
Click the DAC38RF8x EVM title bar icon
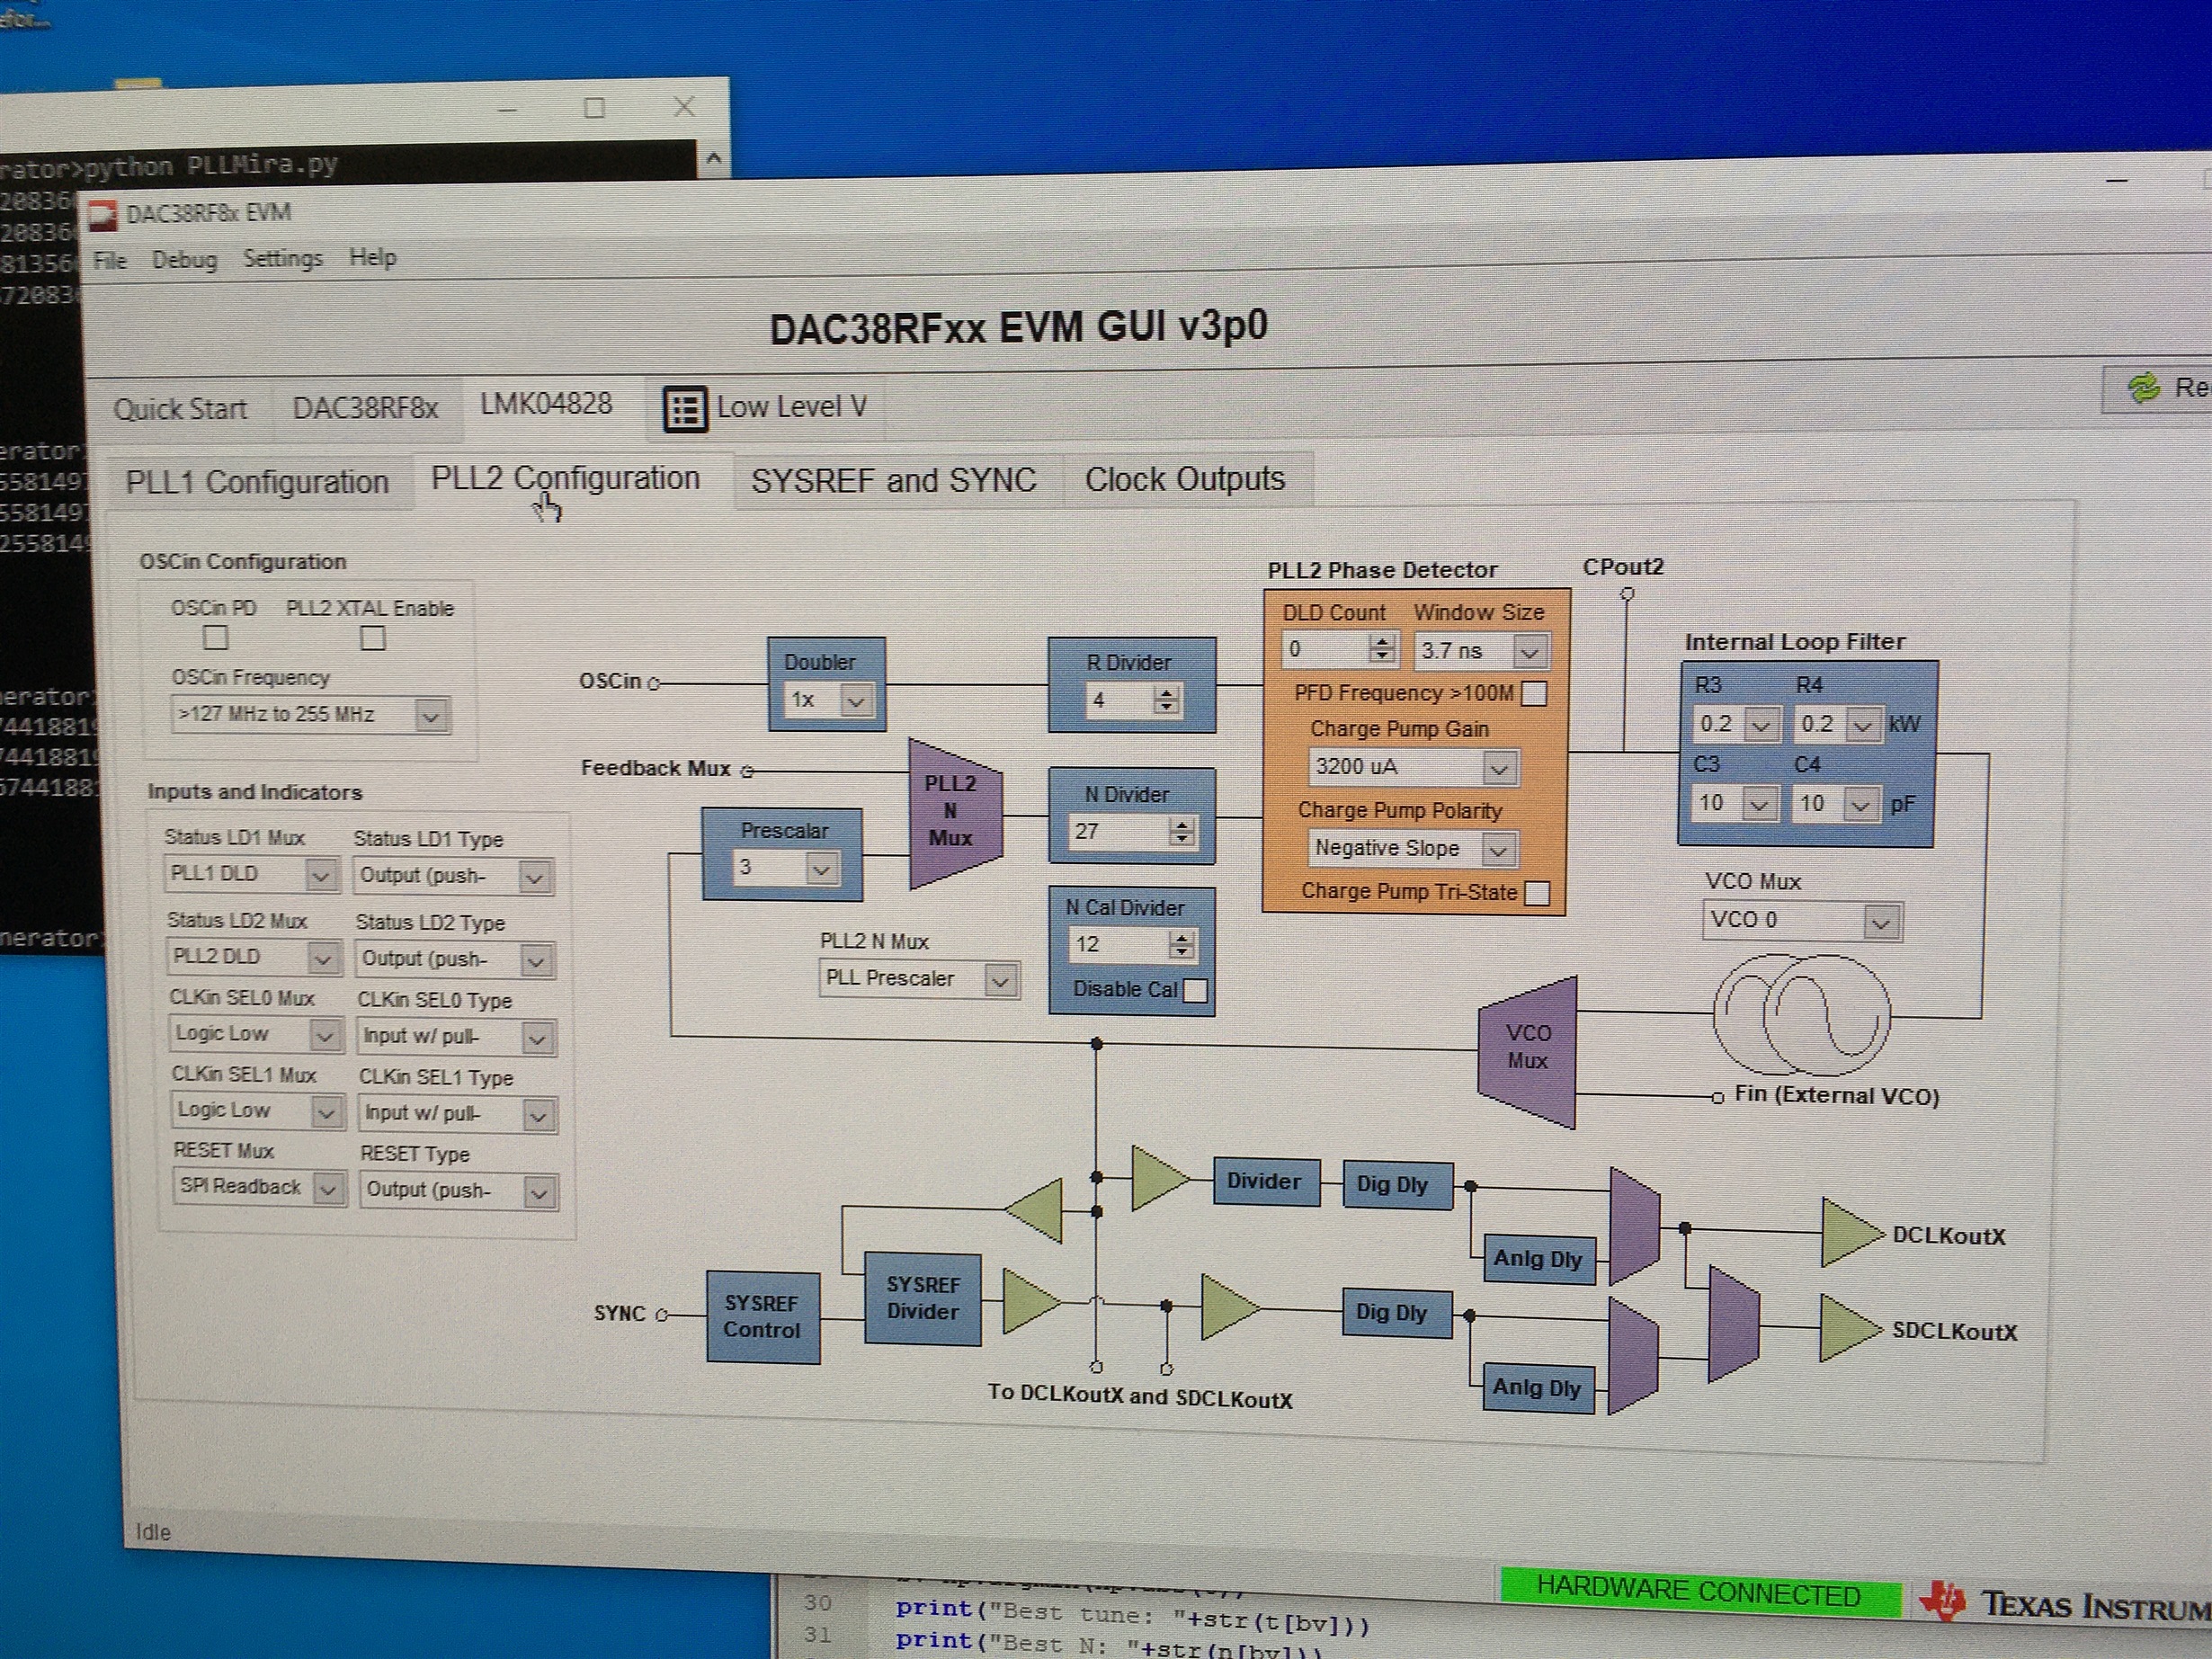pyautogui.click(x=103, y=214)
